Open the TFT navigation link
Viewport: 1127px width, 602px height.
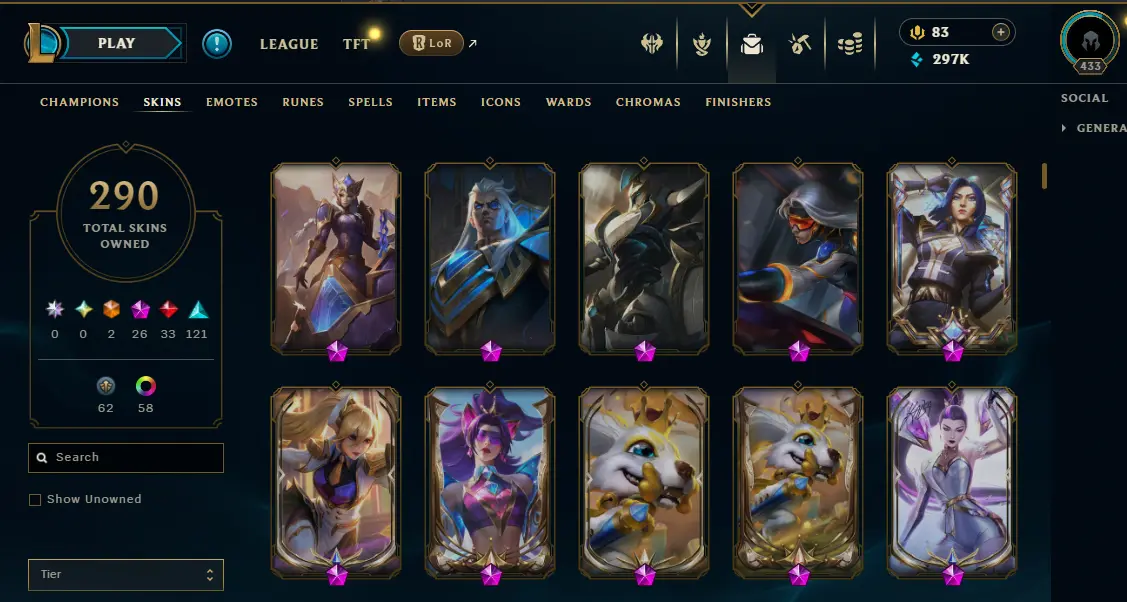[356, 44]
